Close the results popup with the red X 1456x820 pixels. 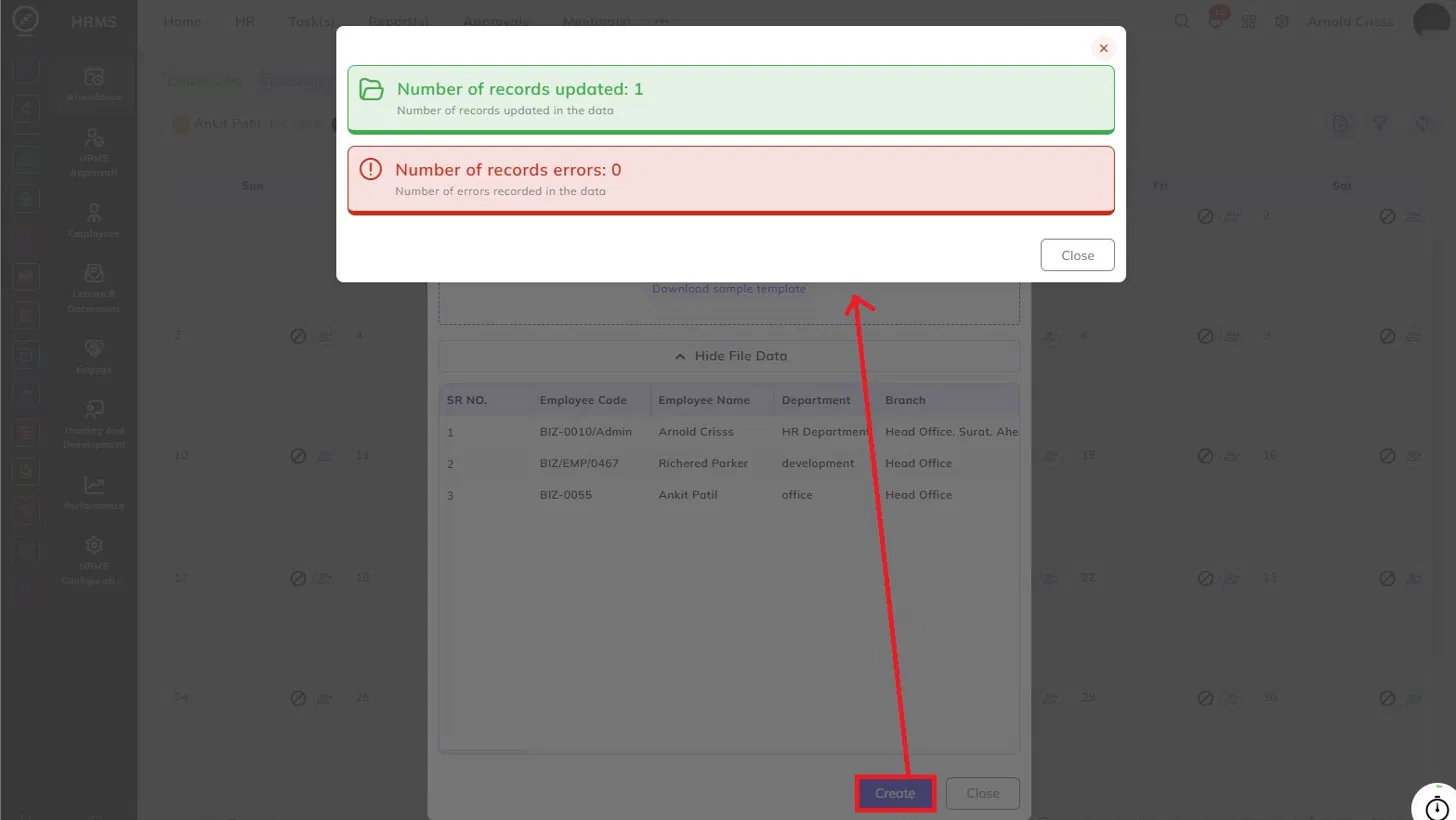1103,48
